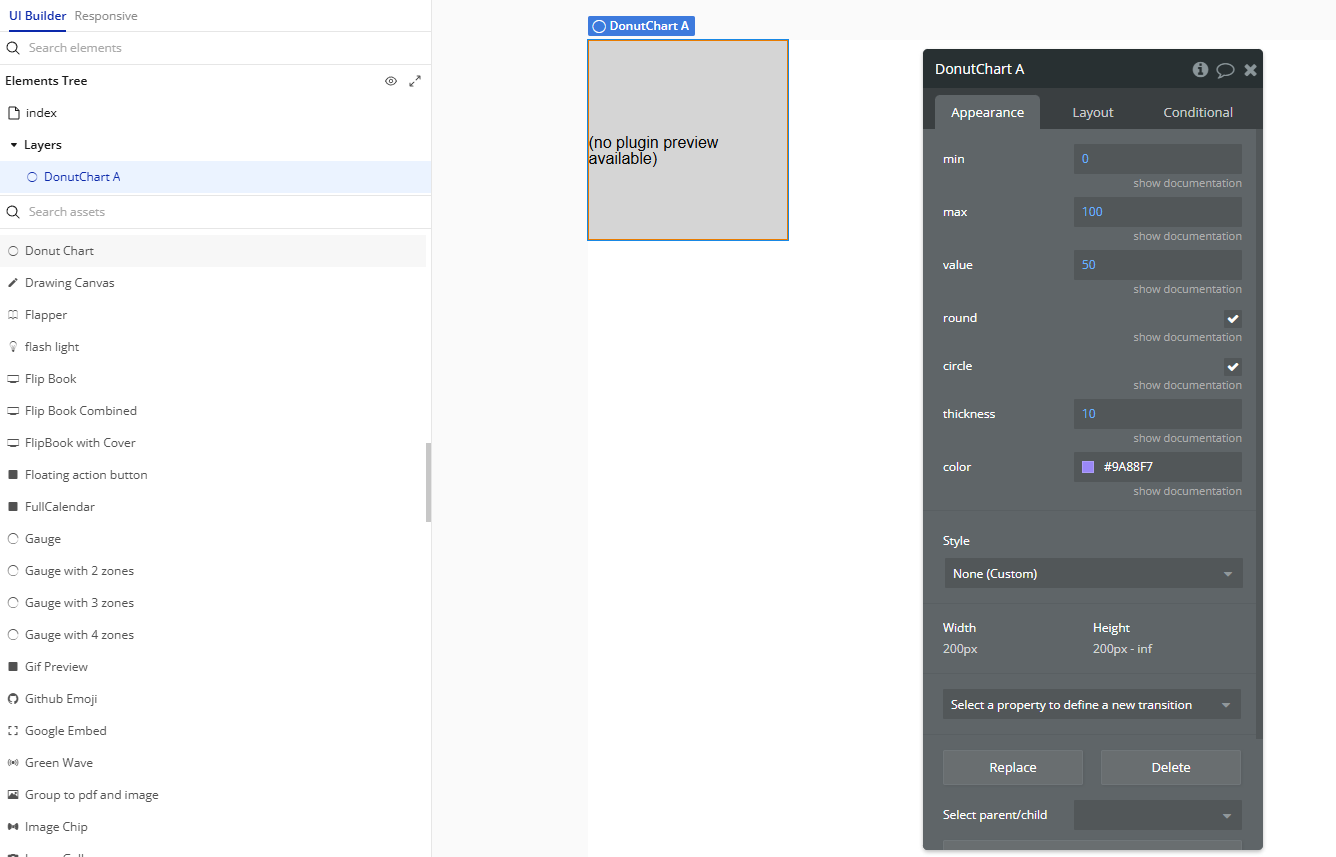Viewport: 1336px width, 857px height.
Task: Select the Google Embed icon
Action: [x=14, y=731]
